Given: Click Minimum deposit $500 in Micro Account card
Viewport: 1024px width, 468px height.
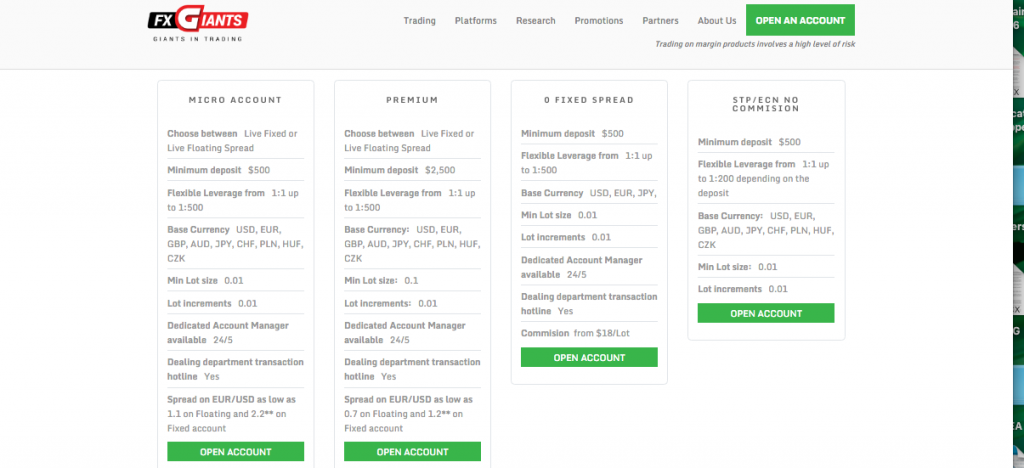Looking at the screenshot, I should click(x=219, y=170).
